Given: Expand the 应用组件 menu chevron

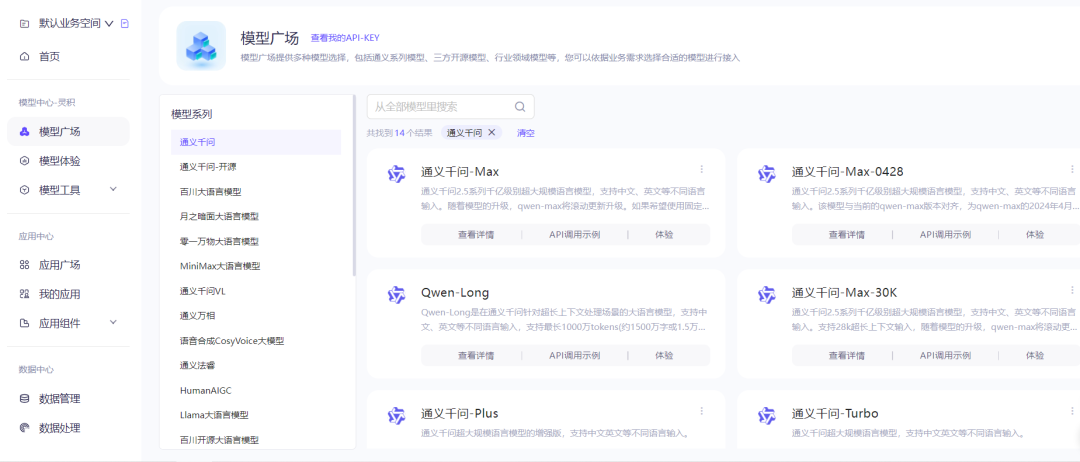Looking at the screenshot, I should (x=114, y=322).
